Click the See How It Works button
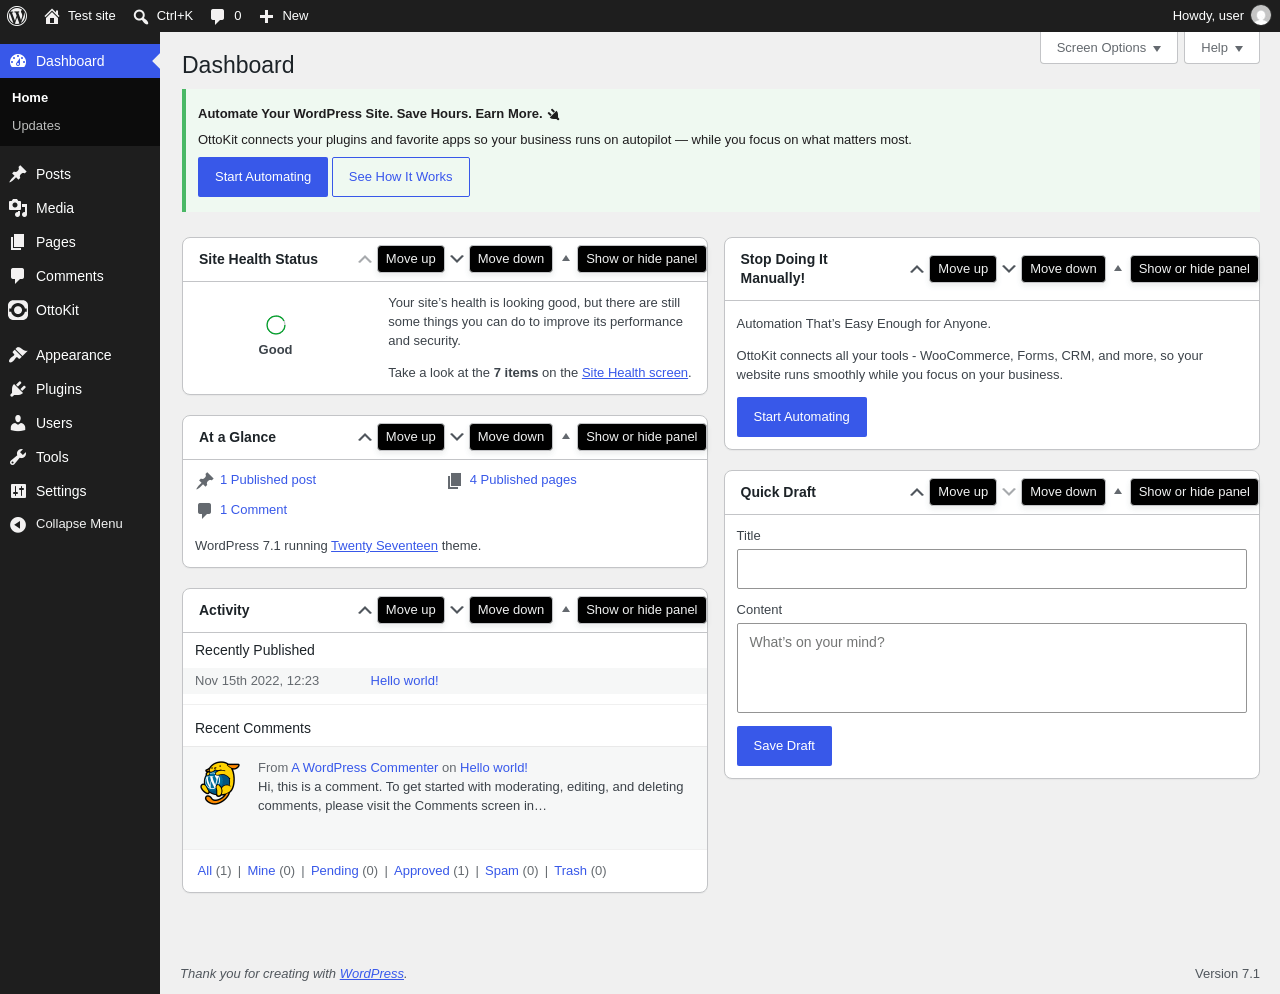Image resolution: width=1280 pixels, height=994 pixels. [401, 177]
